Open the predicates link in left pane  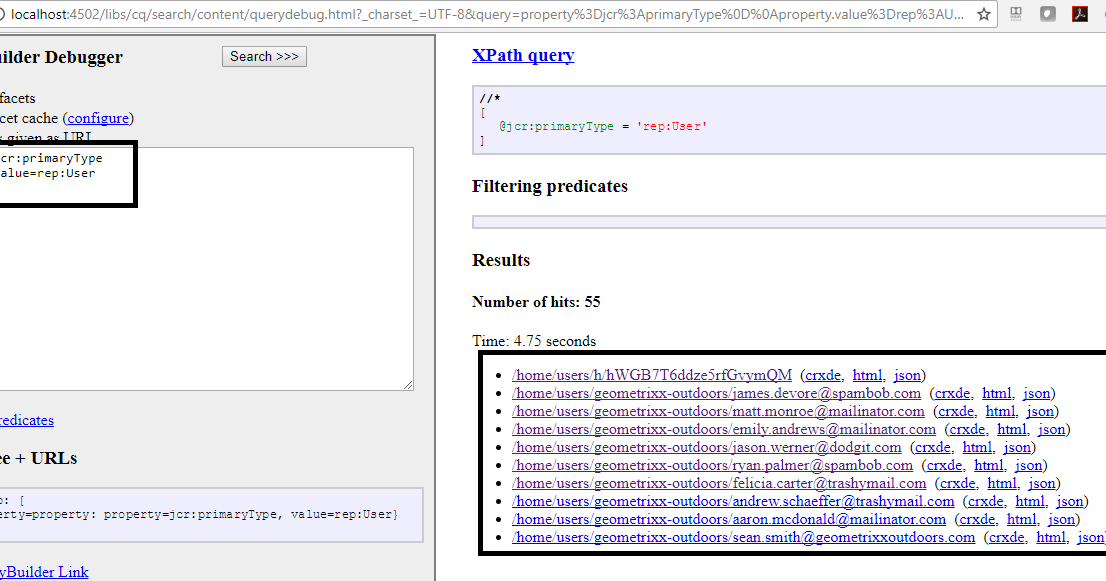coord(27,420)
